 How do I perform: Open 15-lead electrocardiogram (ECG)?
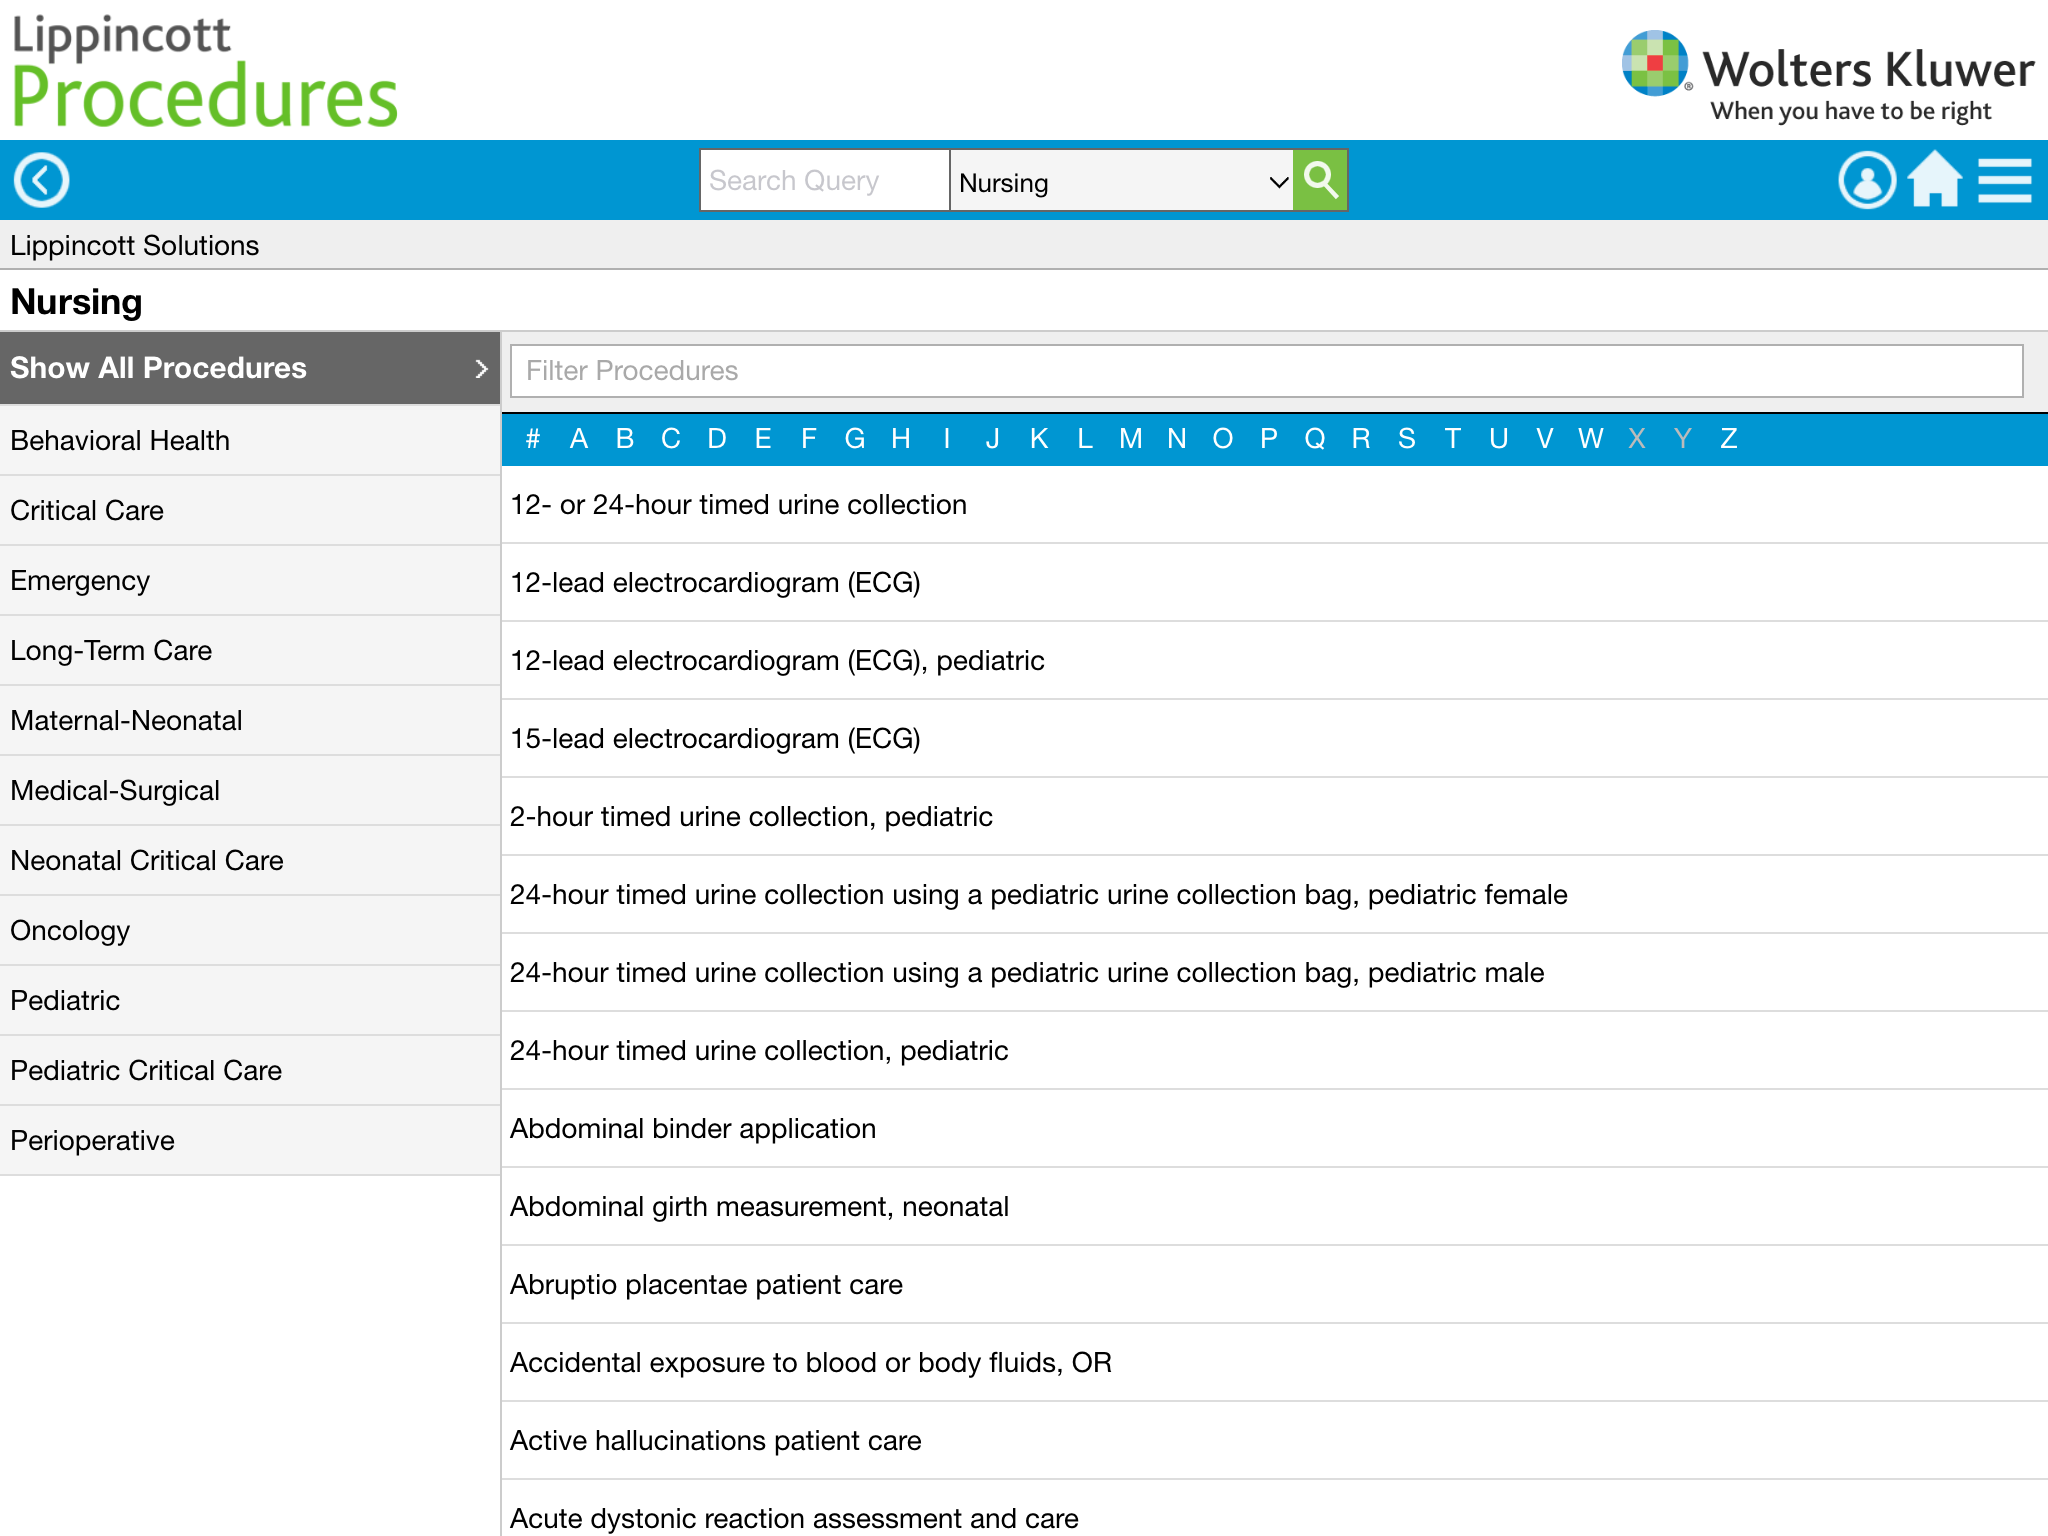[x=1274, y=739]
